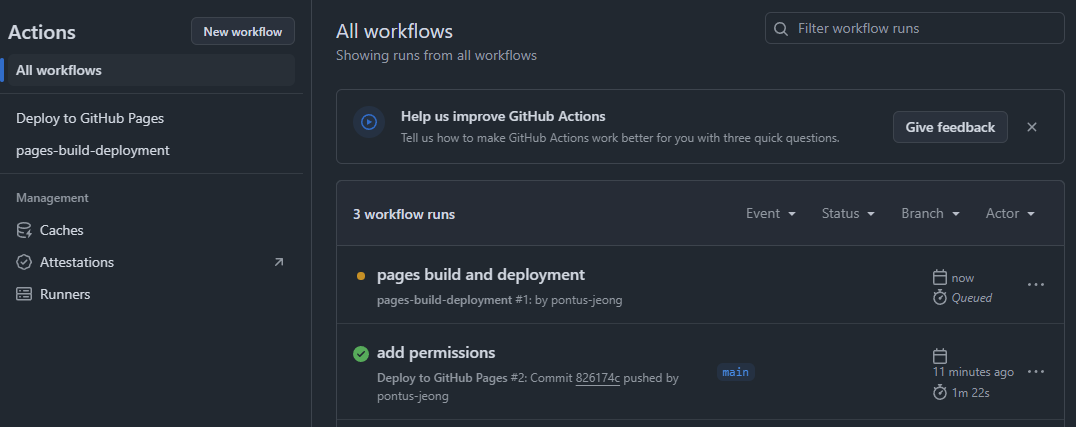Open commit 826174c link
This screenshot has height=427, width=1076.
(x=598, y=378)
